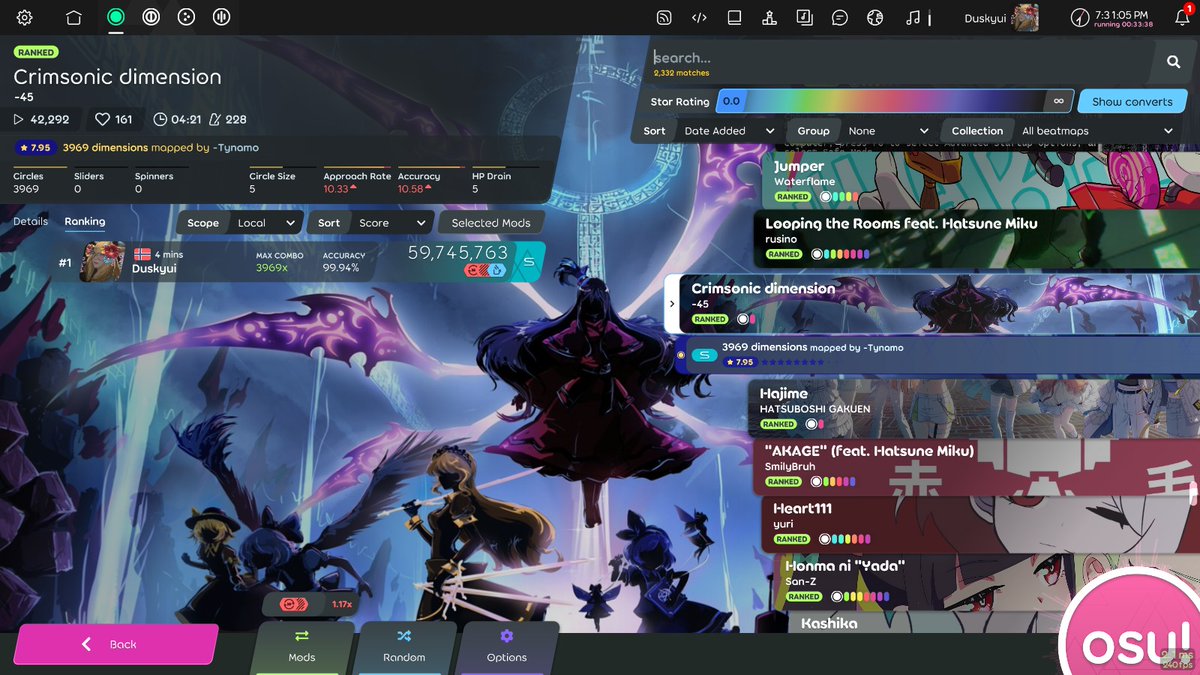This screenshot has width=1200, height=675.
Task: Adjust the Star Rating range slider
Action: point(894,101)
